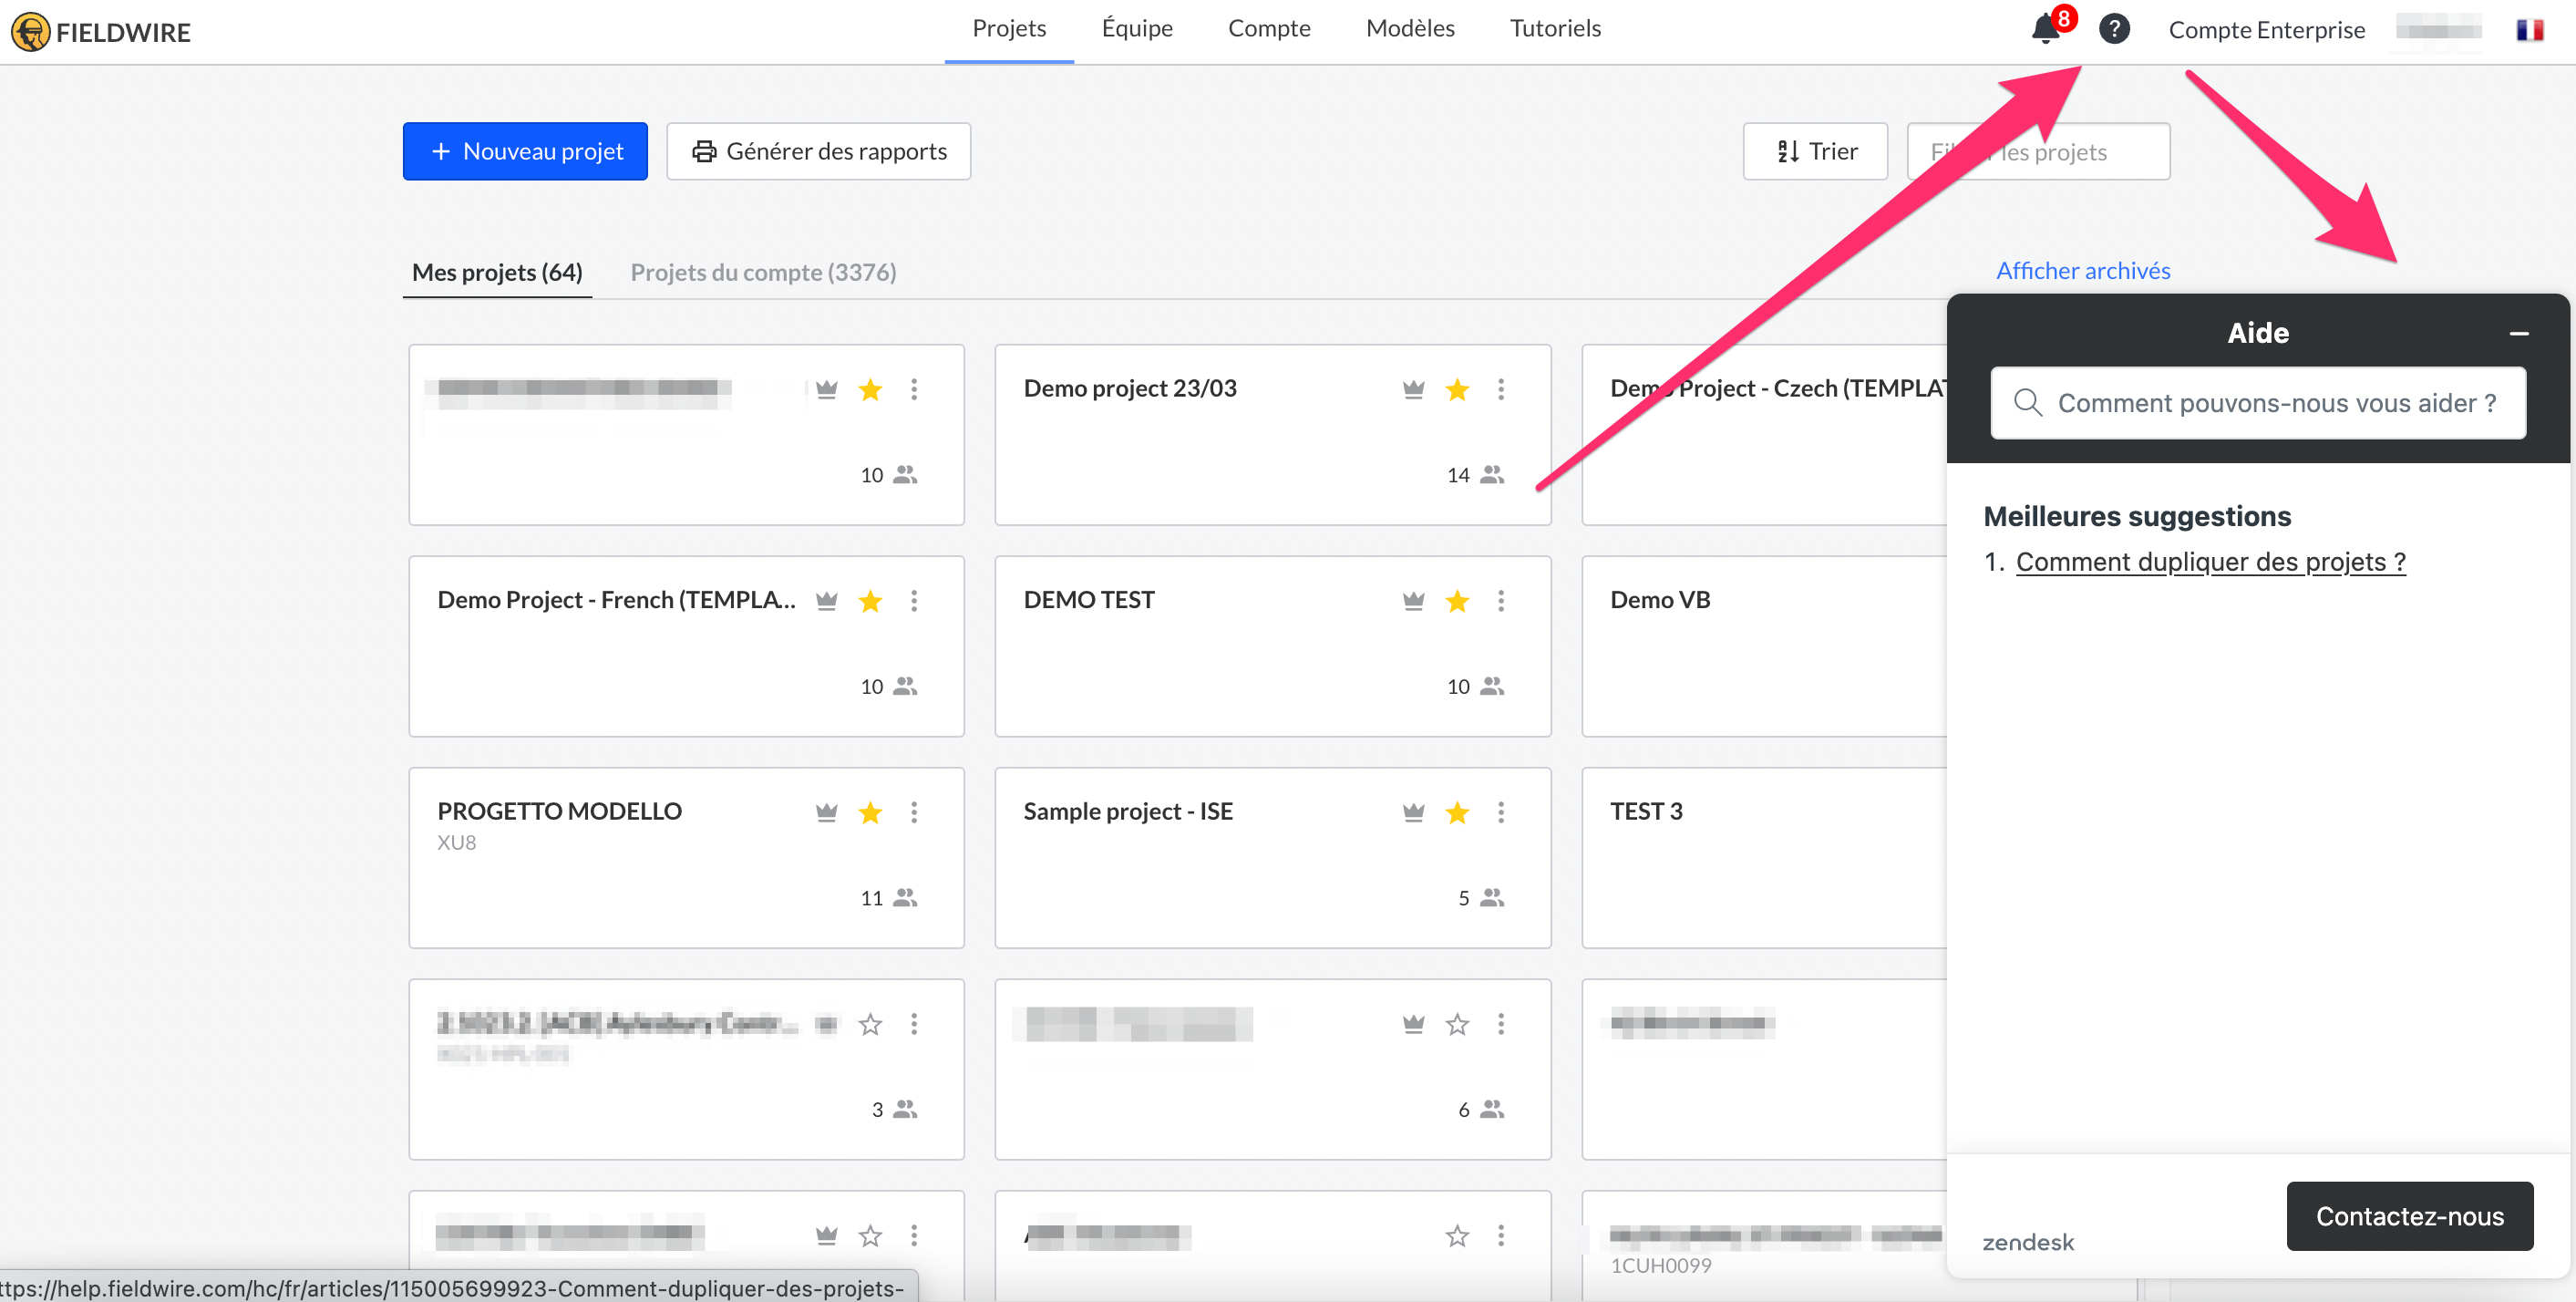Click crown icon on Demo Project - French
Viewport: 2576px width, 1302px height.
click(x=826, y=600)
